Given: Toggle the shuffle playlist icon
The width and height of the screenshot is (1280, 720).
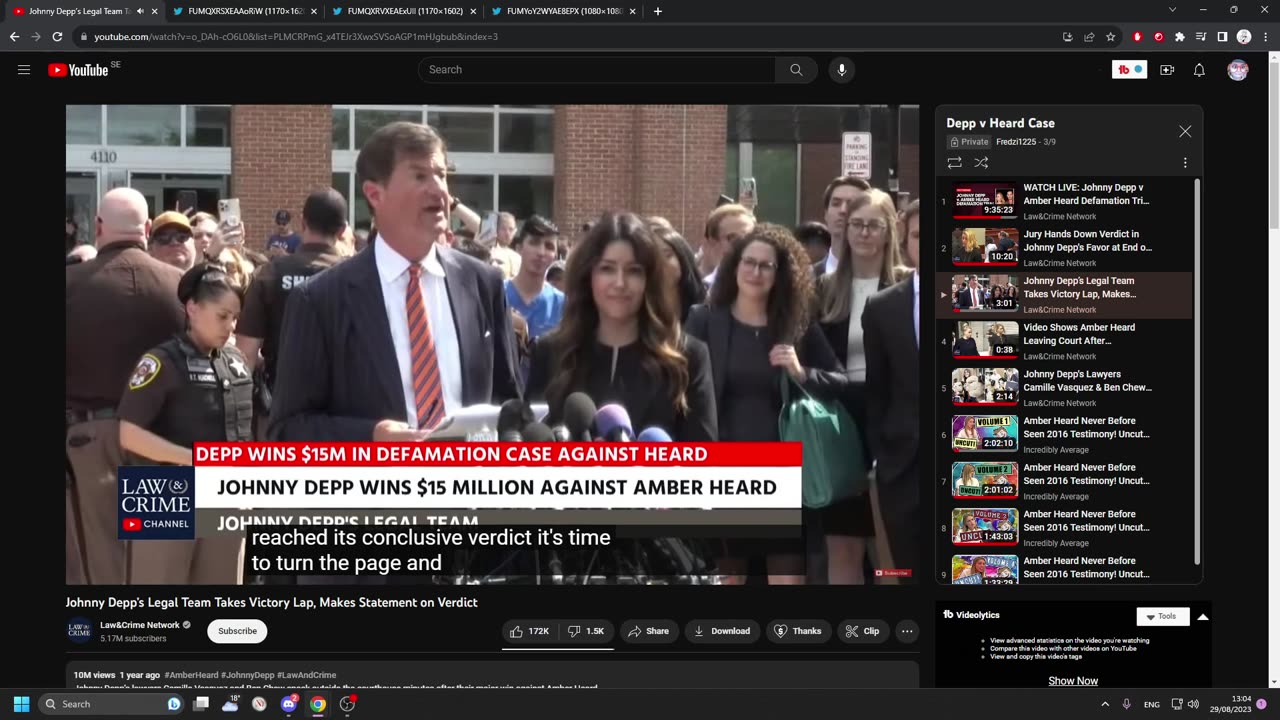Looking at the screenshot, I should pyautogui.click(x=981, y=162).
